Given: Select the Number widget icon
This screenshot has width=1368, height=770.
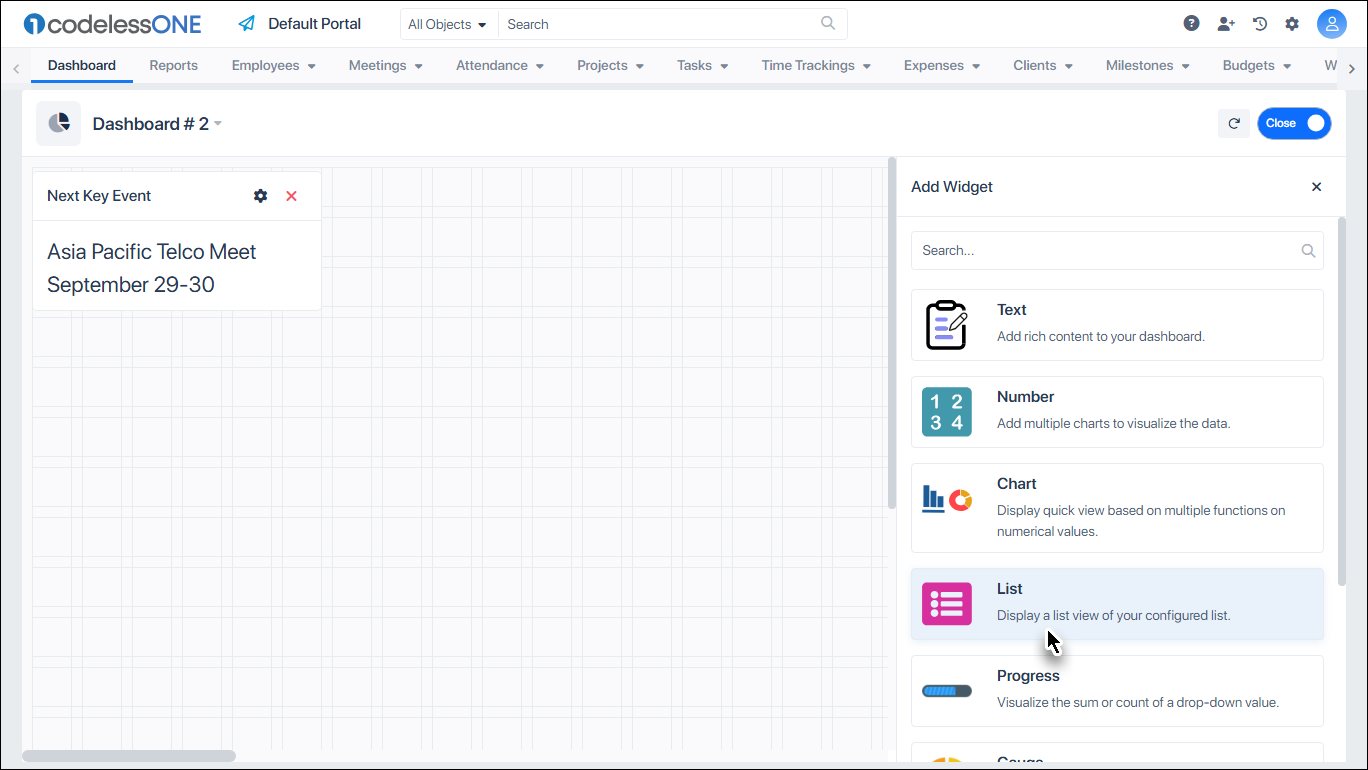Looking at the screenshot, I should (x=946, y=411).
